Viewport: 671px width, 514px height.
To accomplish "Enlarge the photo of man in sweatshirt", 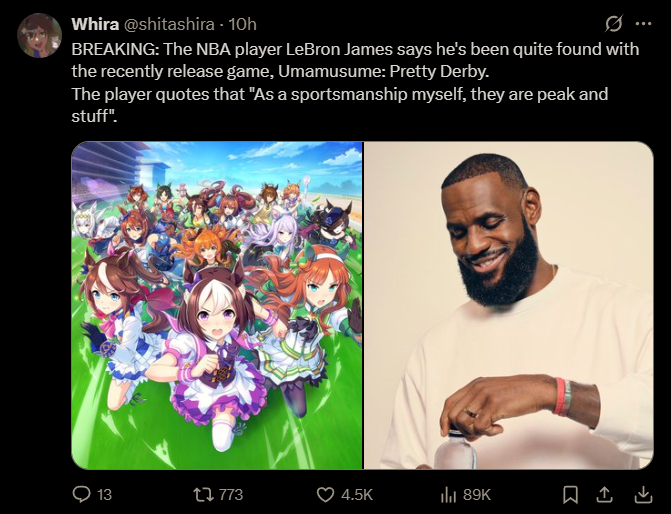I will tap(509, 305).
